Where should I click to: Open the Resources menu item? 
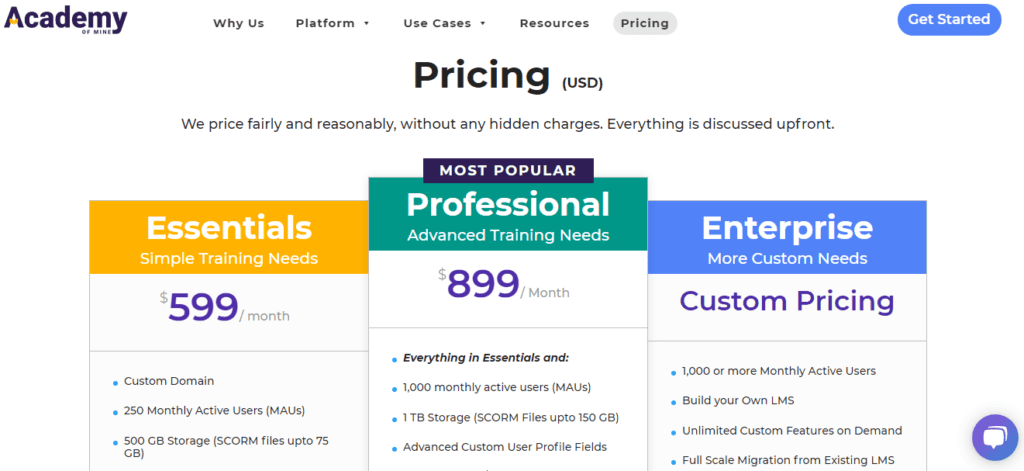(x=554, y=24)
